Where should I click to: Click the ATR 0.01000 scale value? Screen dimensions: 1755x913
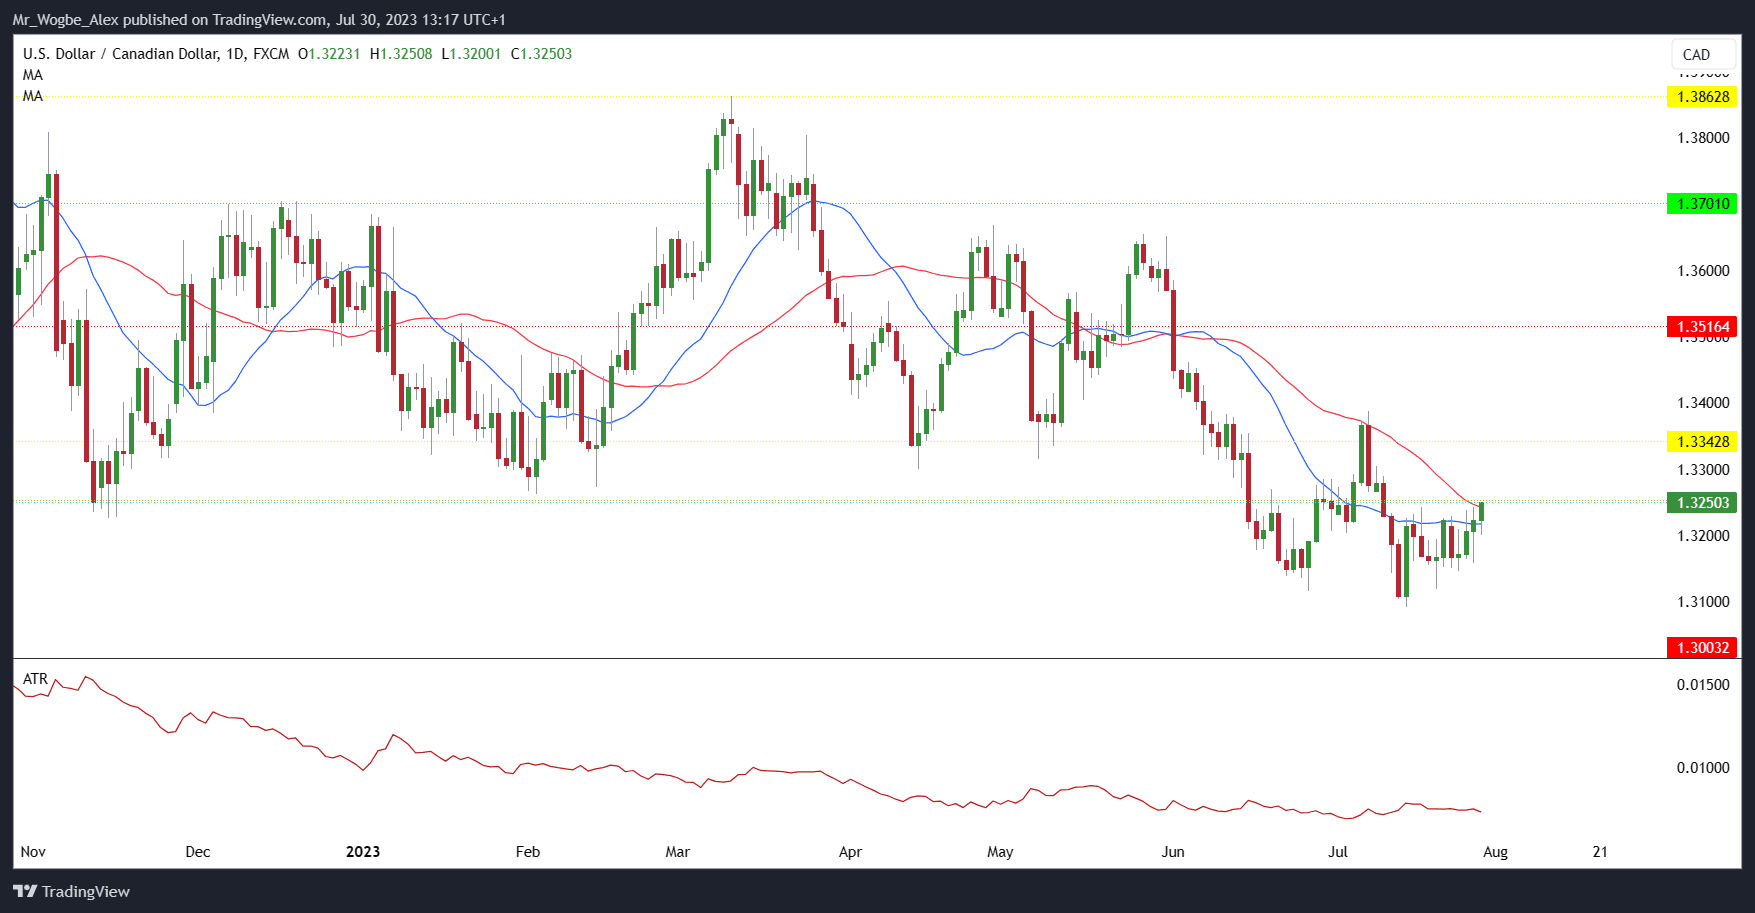pos(1703,768)
